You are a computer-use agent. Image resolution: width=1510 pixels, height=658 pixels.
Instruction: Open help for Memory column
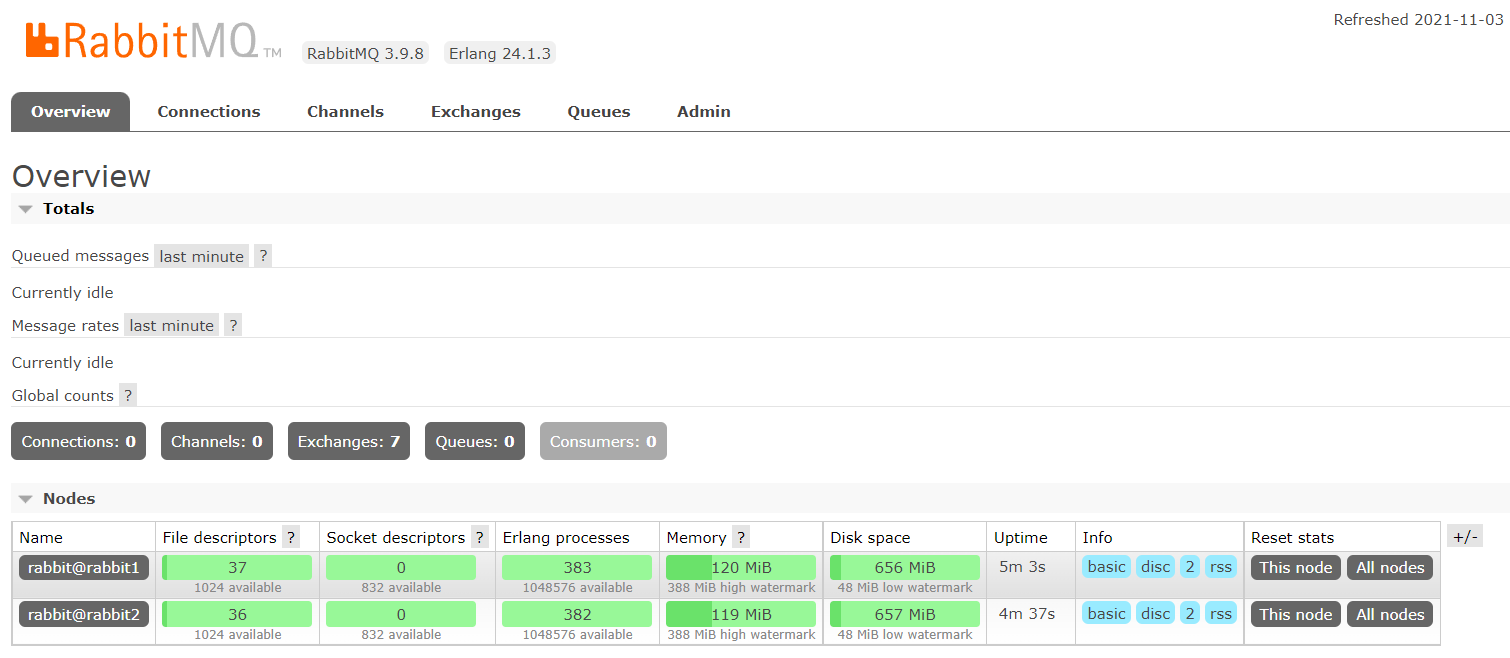tap(741, 537)
